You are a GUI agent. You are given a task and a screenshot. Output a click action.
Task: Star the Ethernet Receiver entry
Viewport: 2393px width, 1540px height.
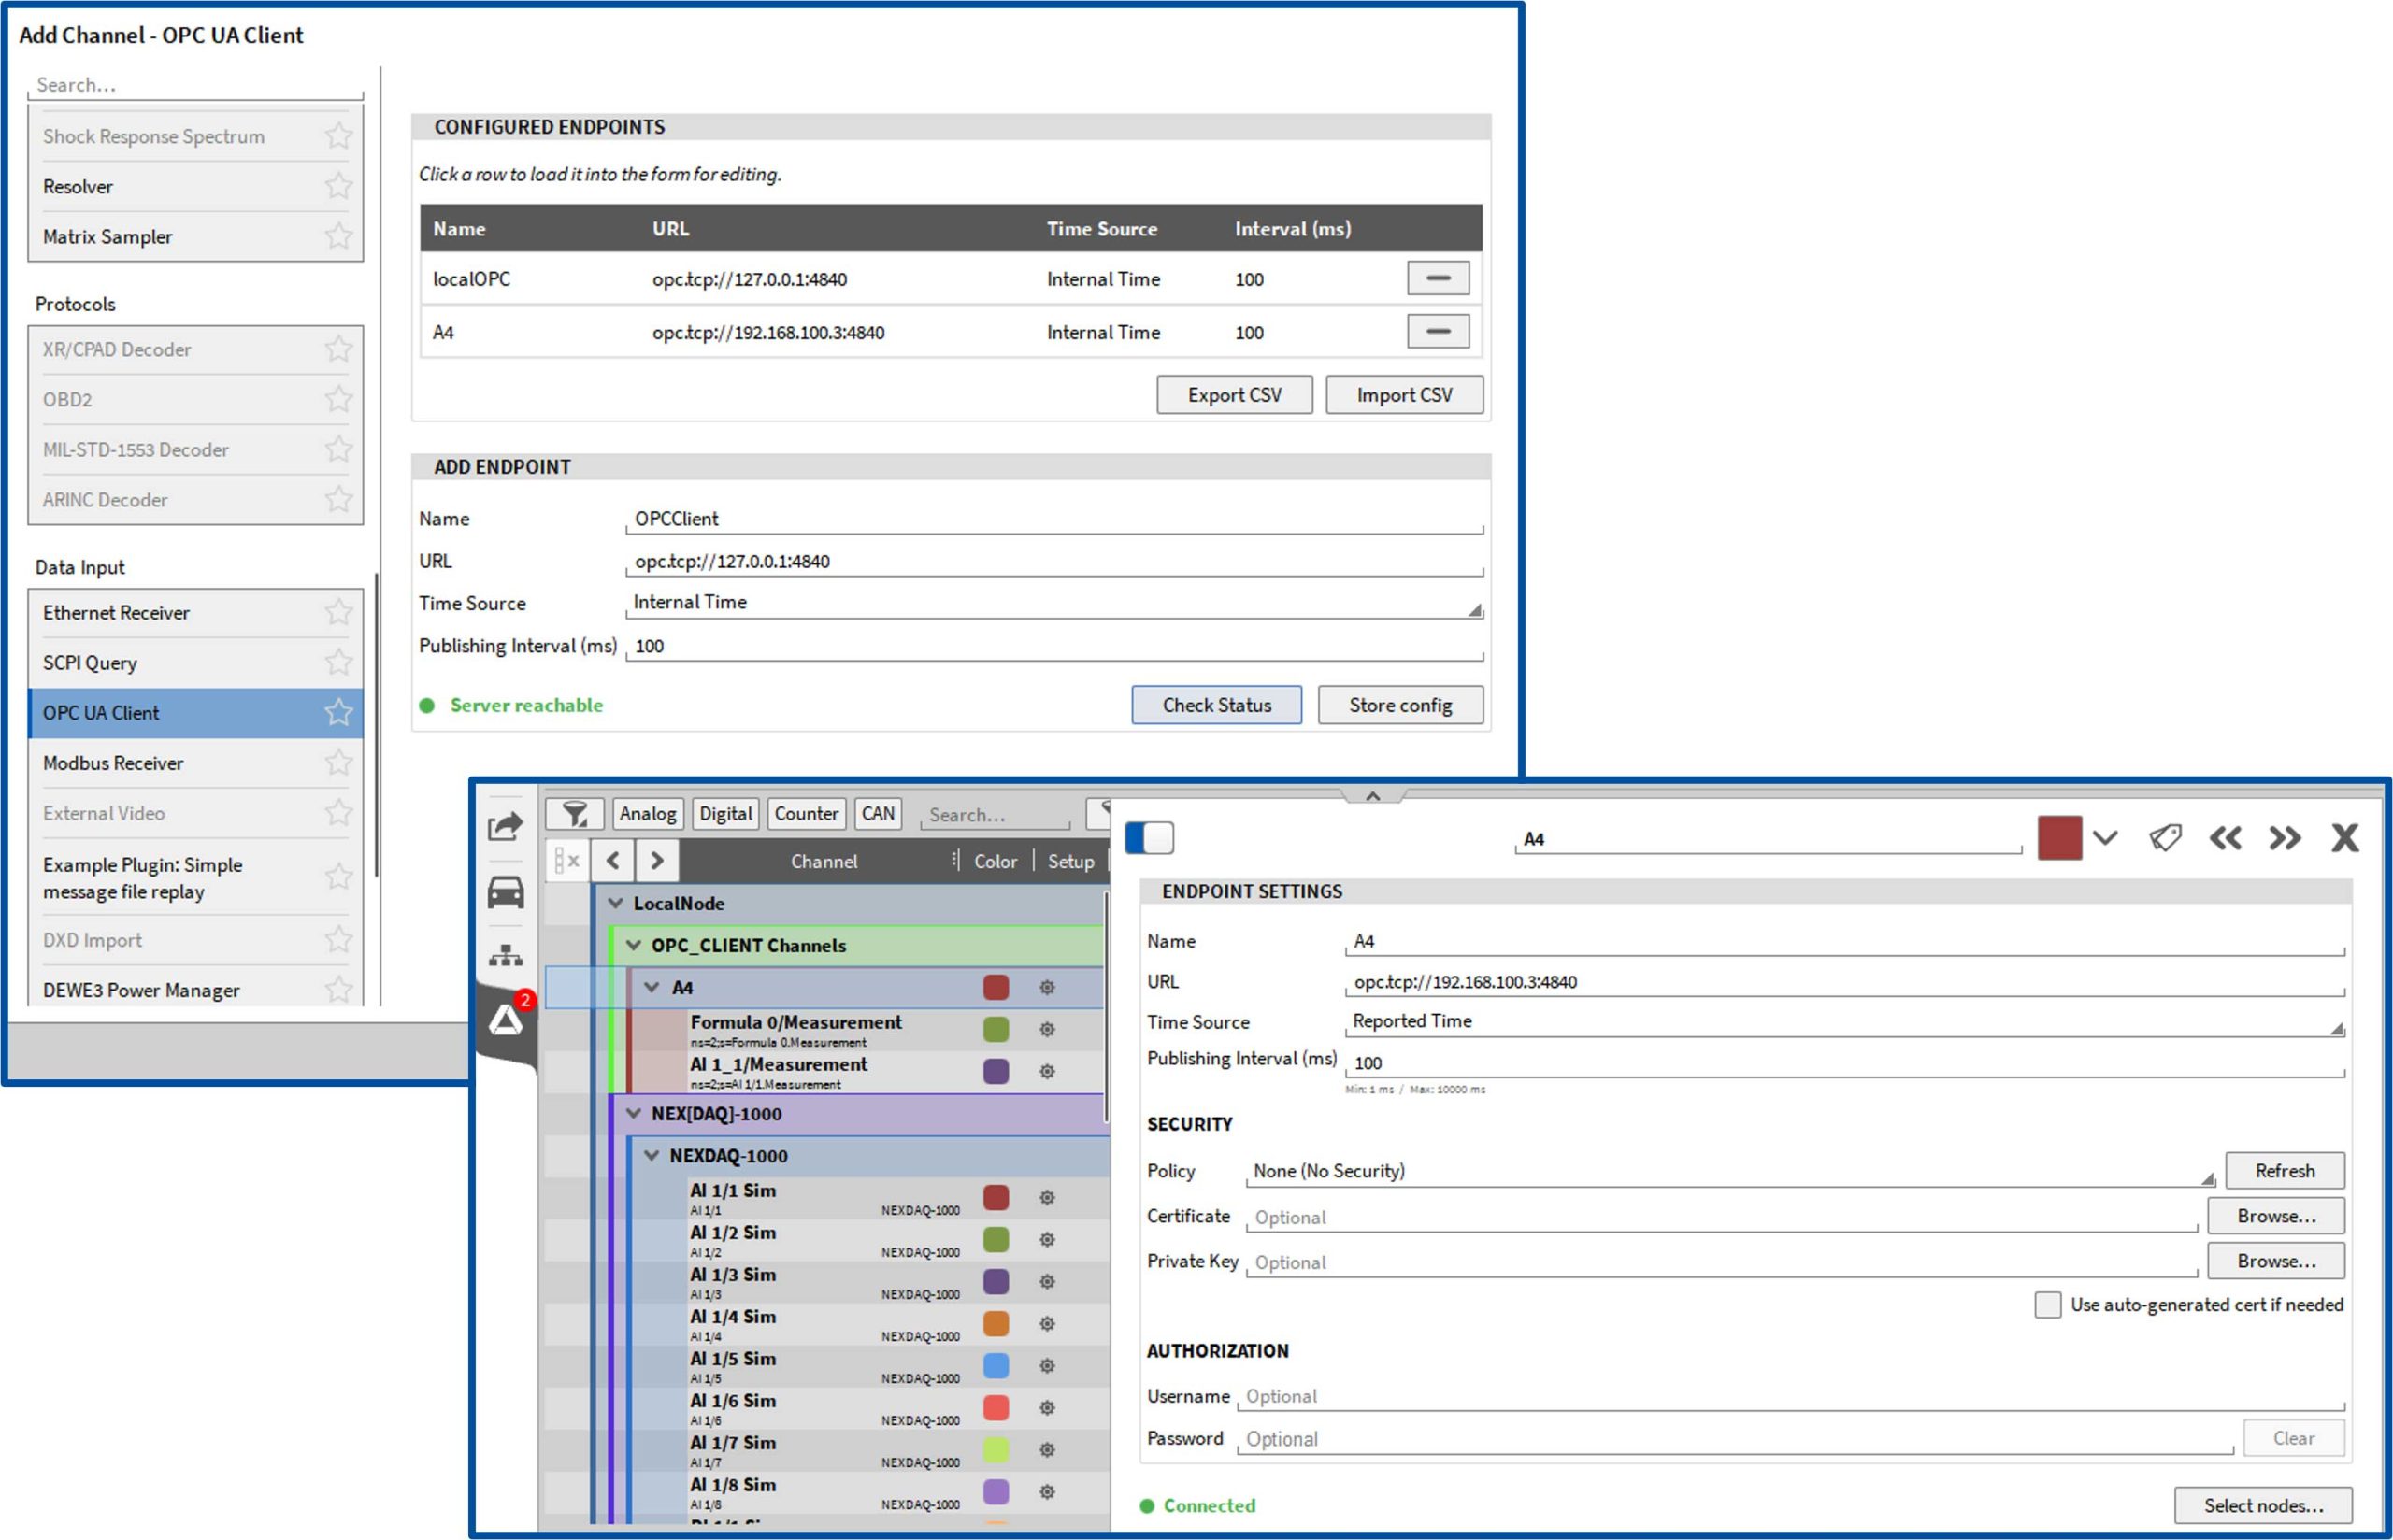[x=339, y=612]
